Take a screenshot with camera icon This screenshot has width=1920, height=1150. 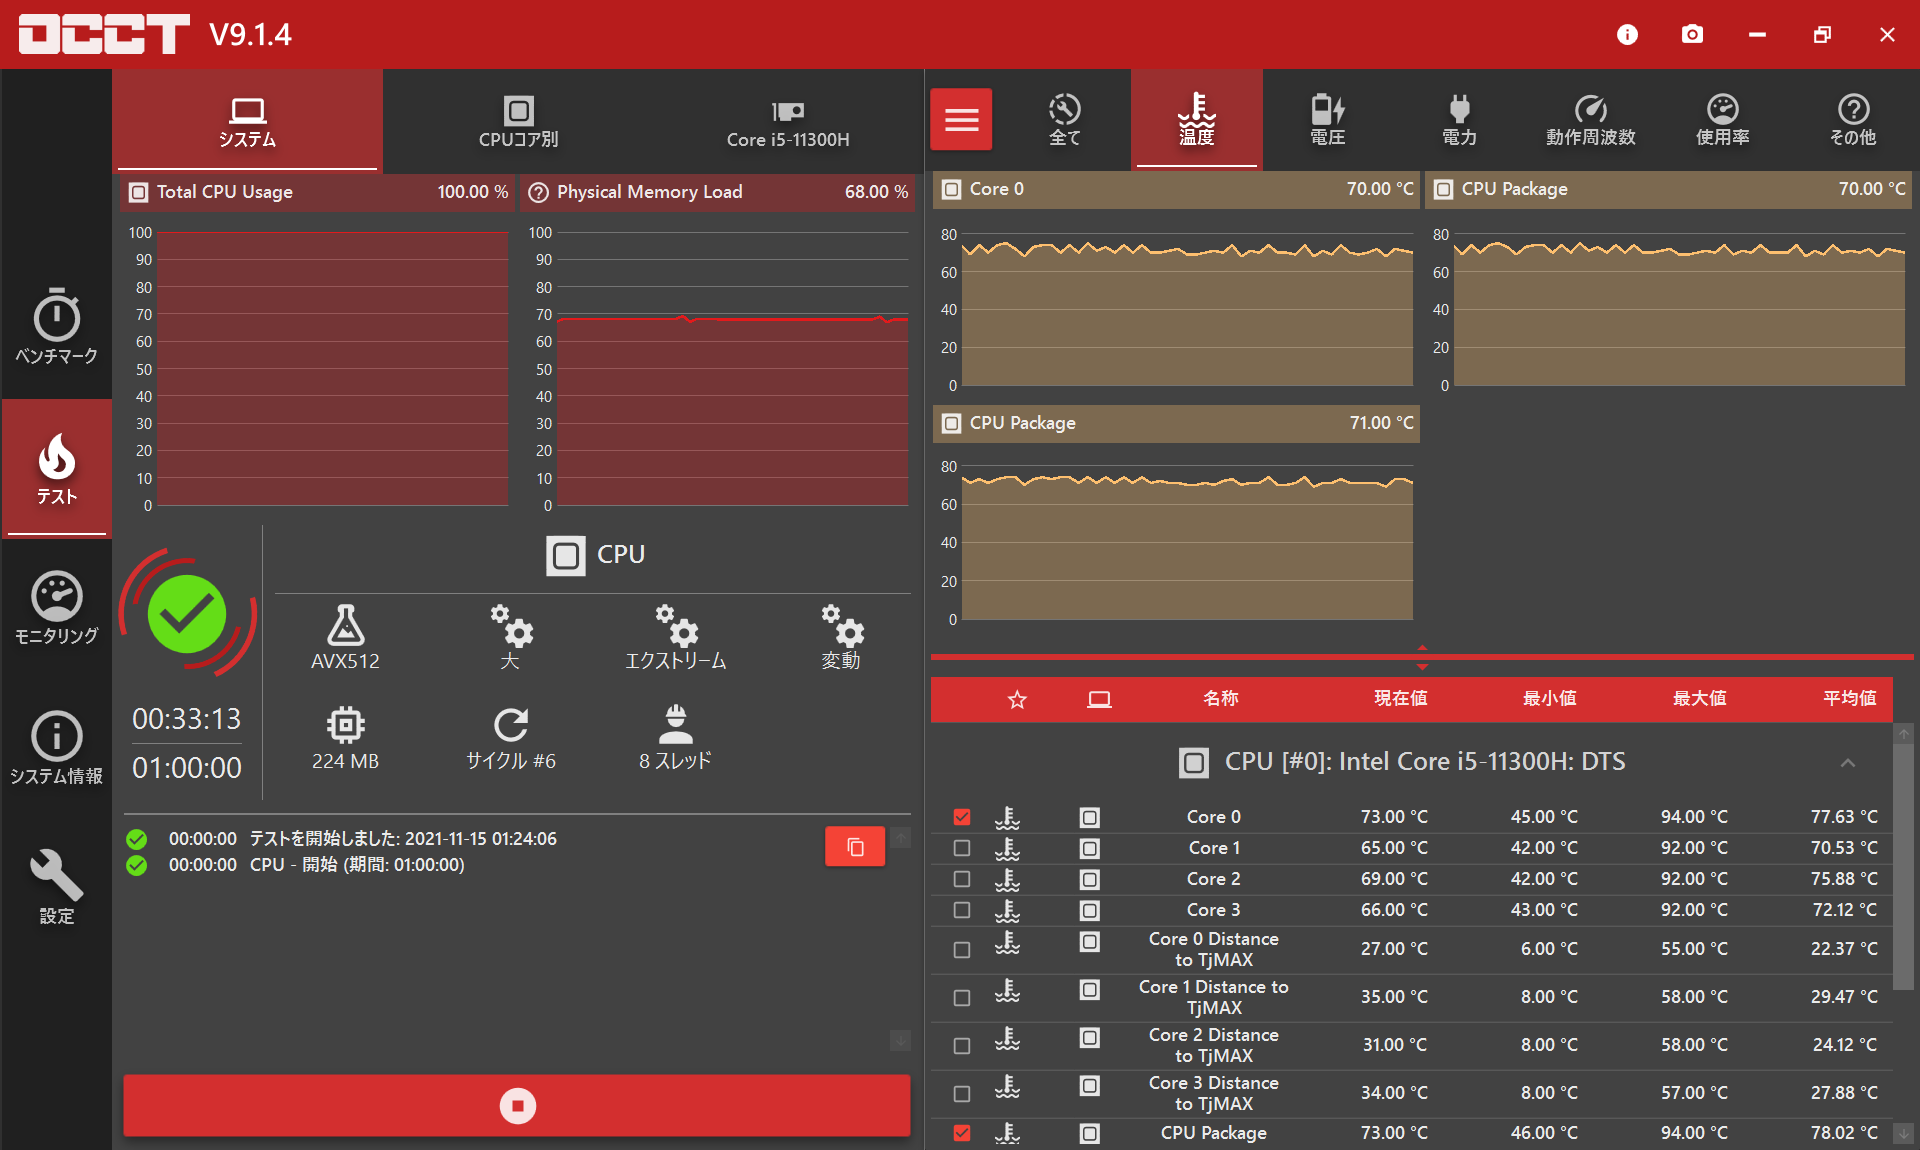click(1692, 35)
